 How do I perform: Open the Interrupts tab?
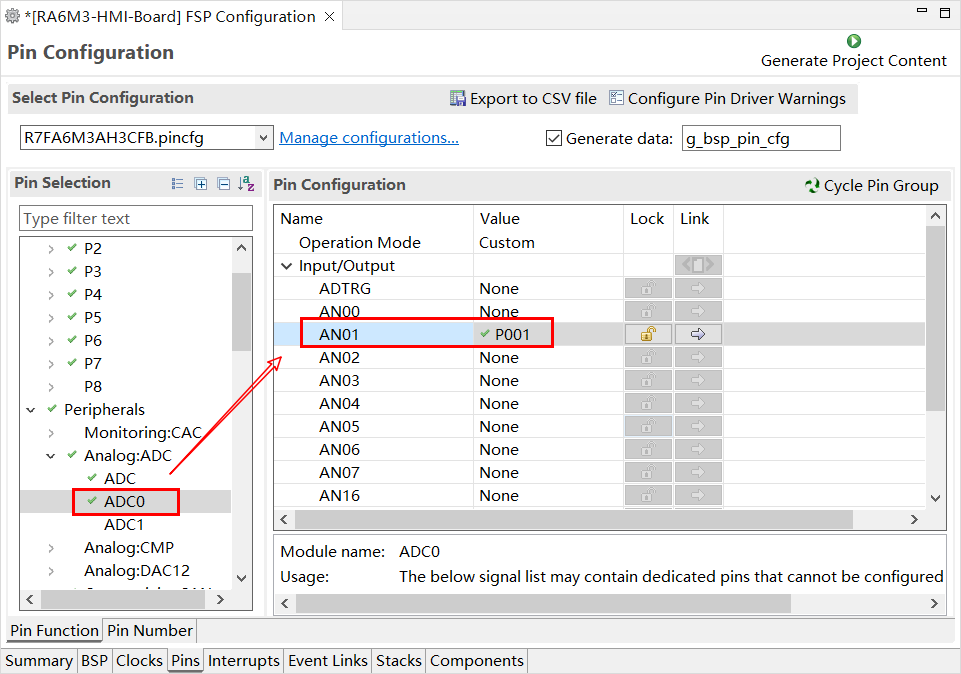point(243,661)
